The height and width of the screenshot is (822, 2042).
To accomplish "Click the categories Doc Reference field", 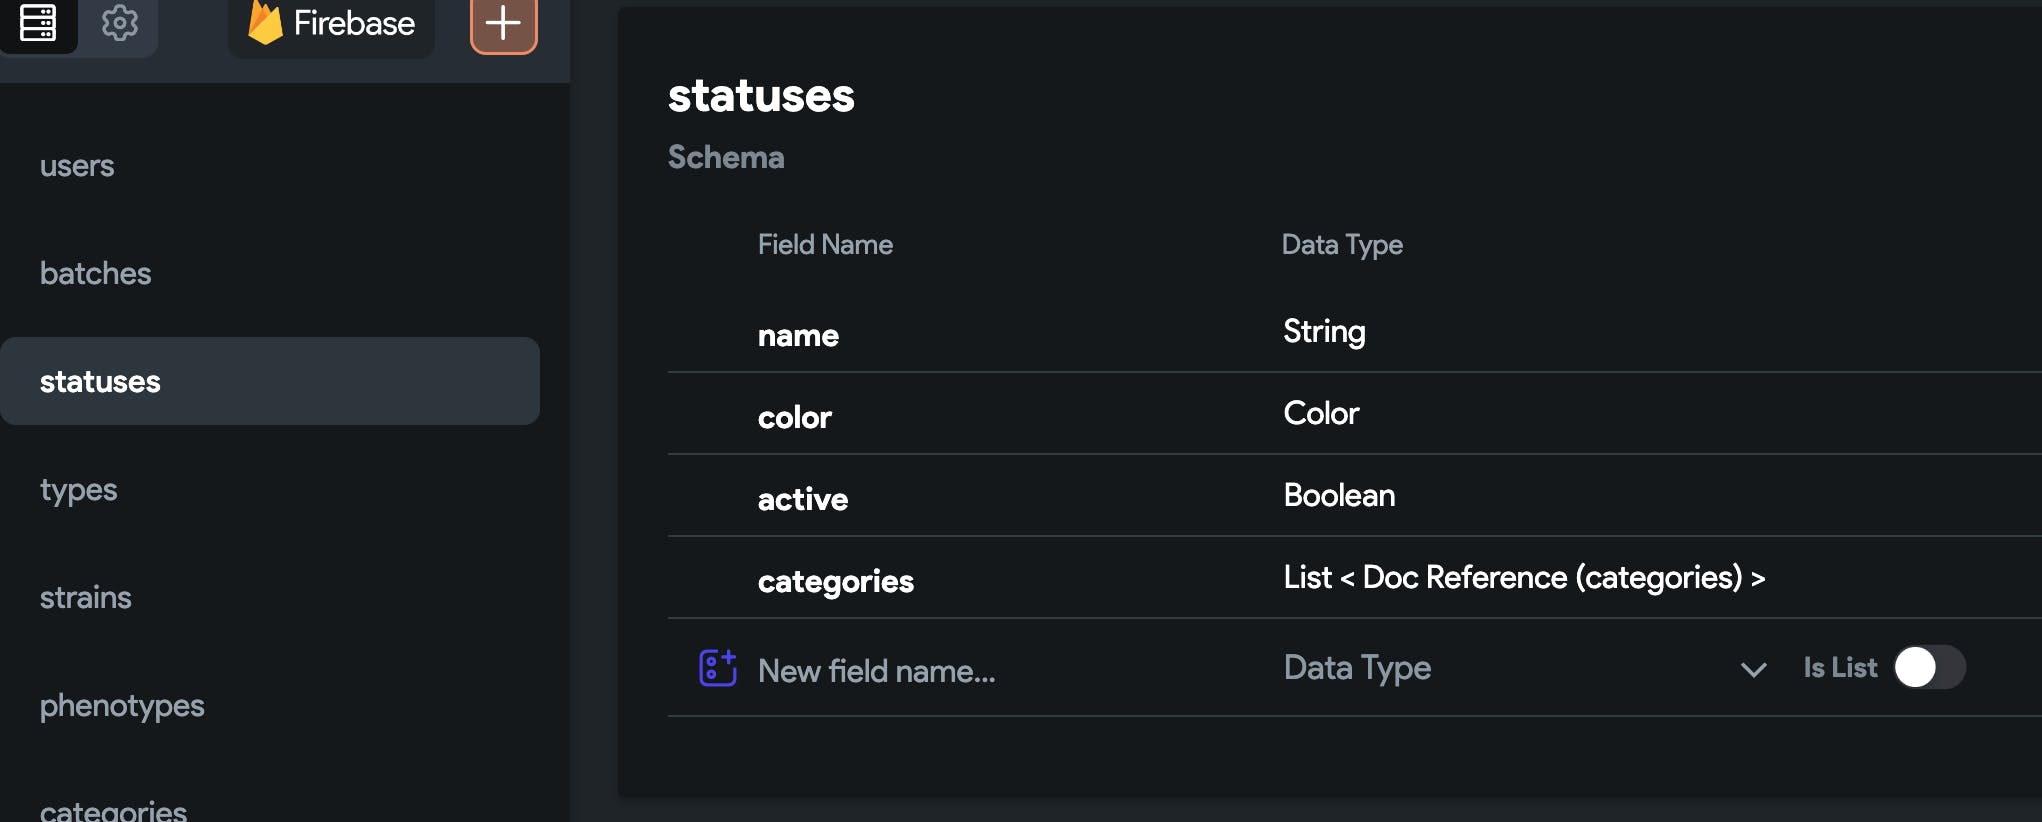I will point(1524,578).
